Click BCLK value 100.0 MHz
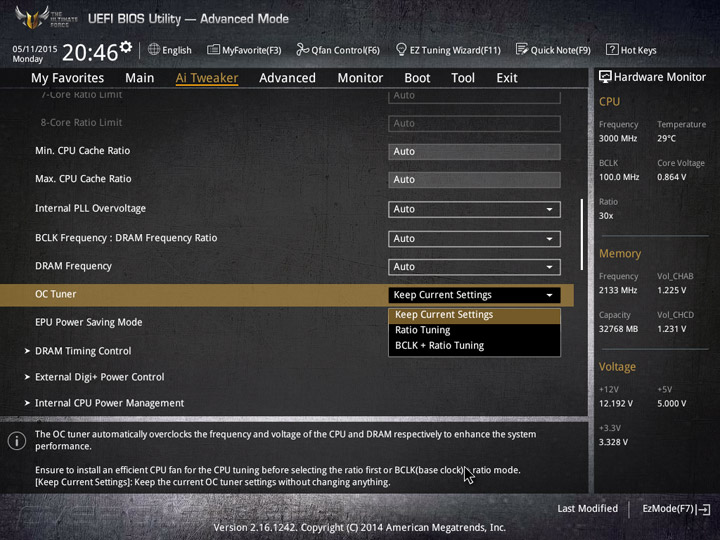This screenshot has height=540, width=720. (619, 177)
